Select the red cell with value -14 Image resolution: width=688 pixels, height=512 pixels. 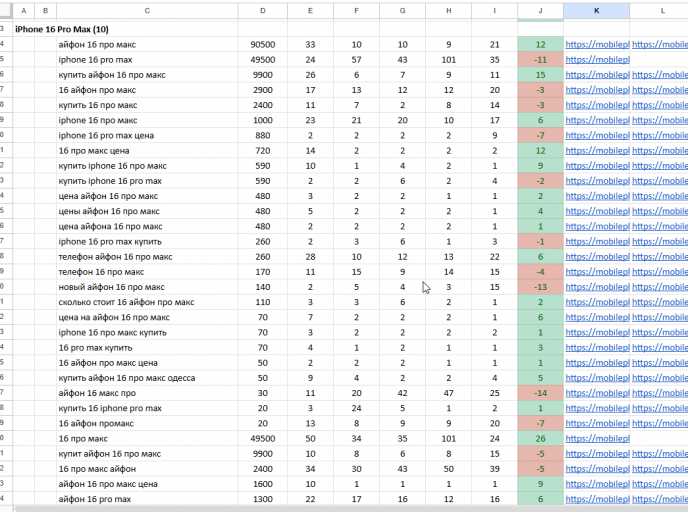pos(540,393)
